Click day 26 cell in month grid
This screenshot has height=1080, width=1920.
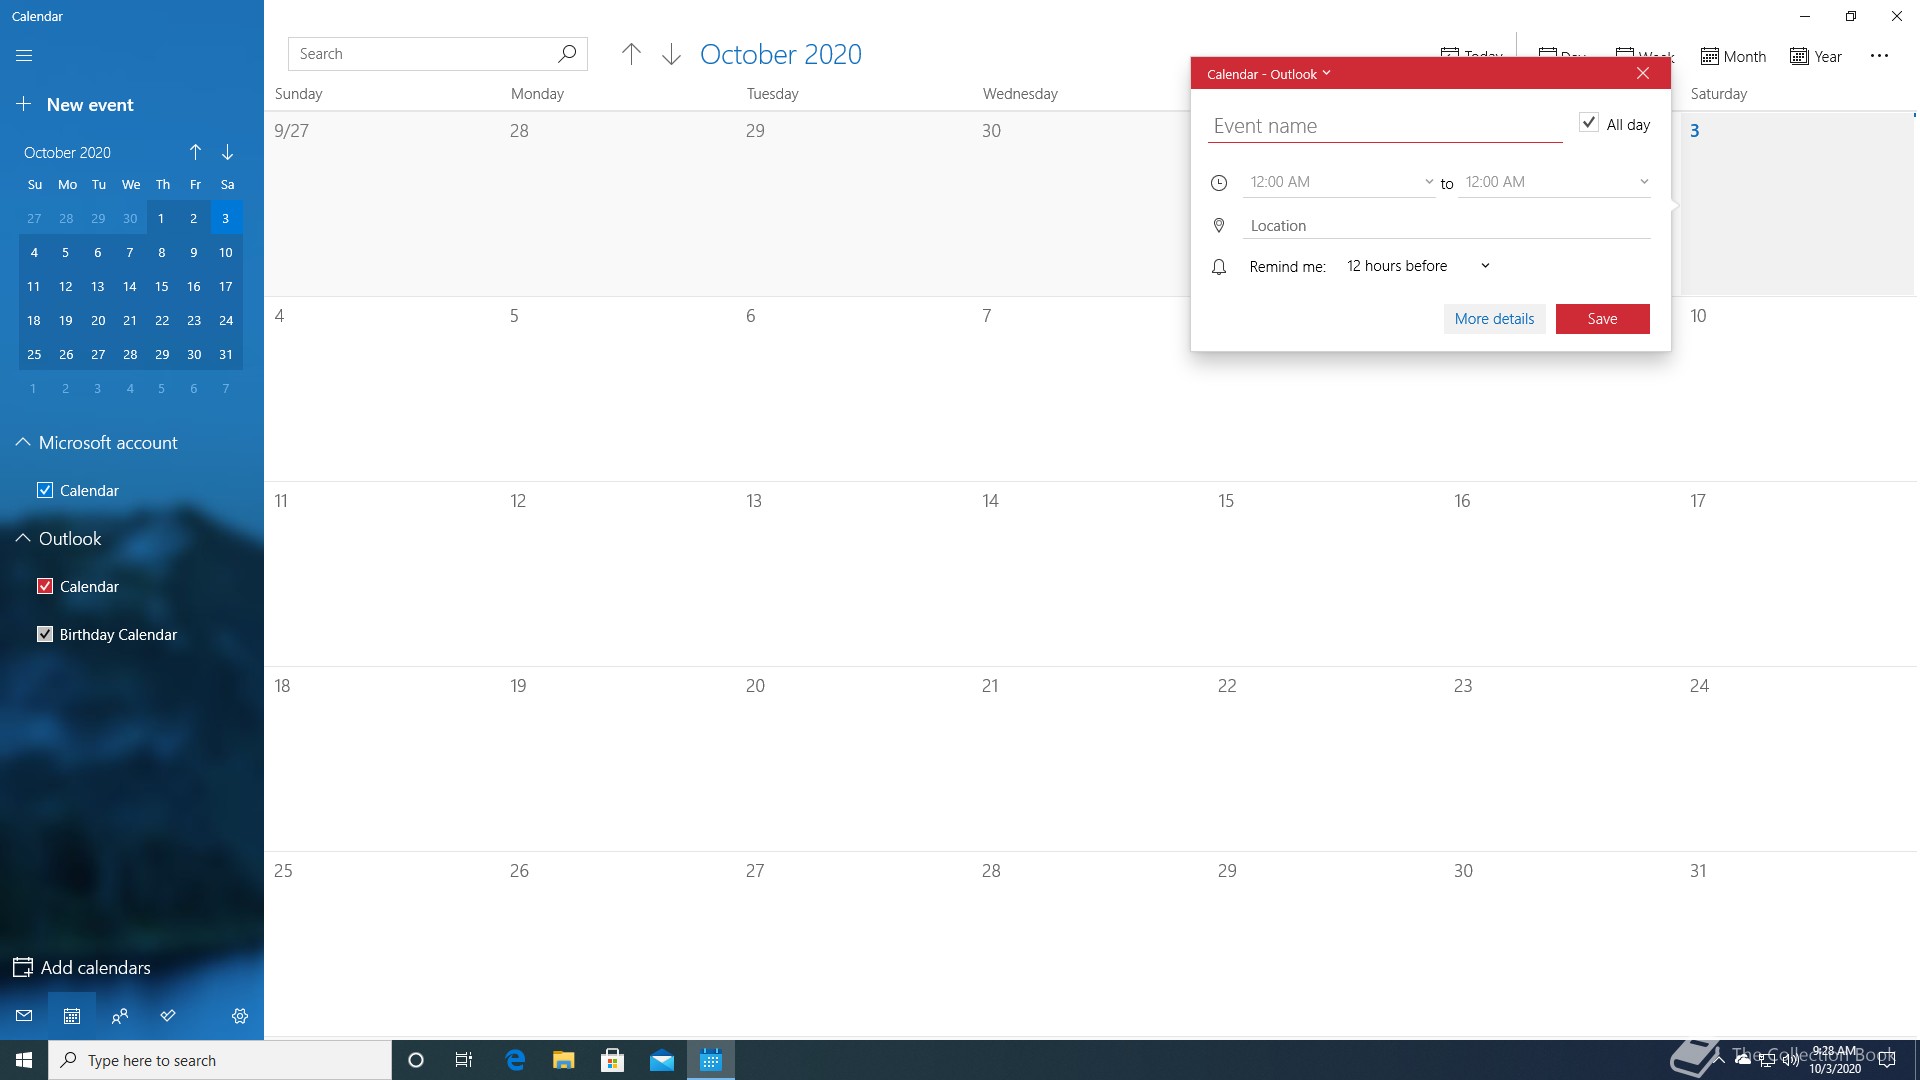[x=618, y=944]
